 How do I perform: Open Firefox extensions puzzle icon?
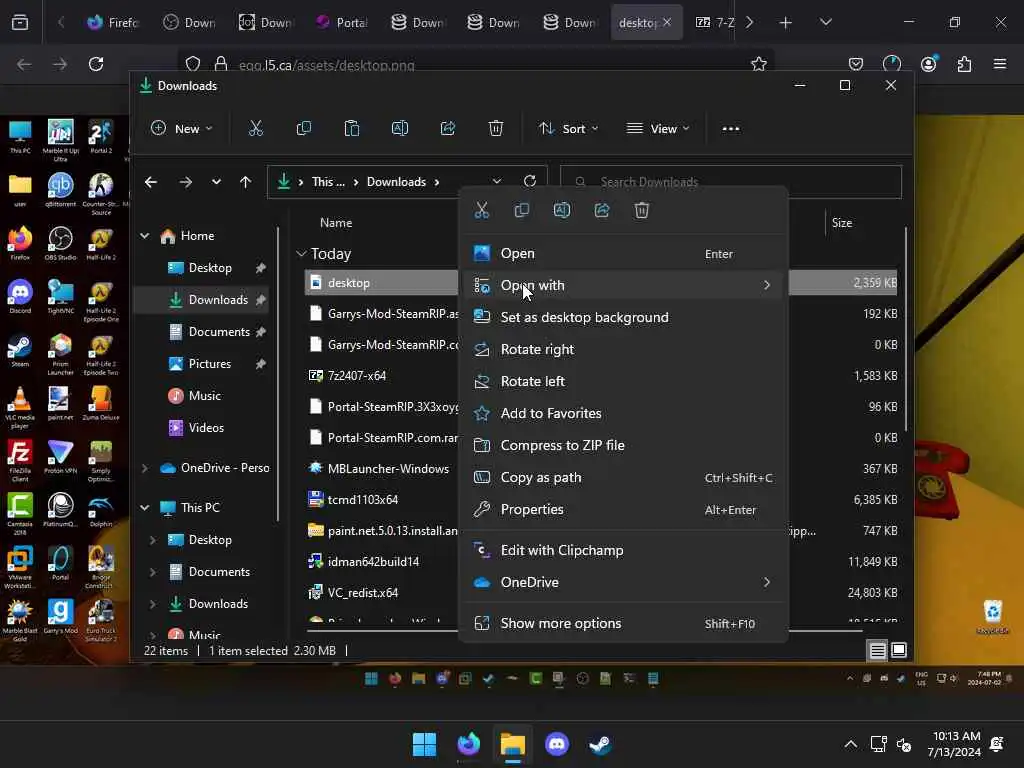(964, 64)
